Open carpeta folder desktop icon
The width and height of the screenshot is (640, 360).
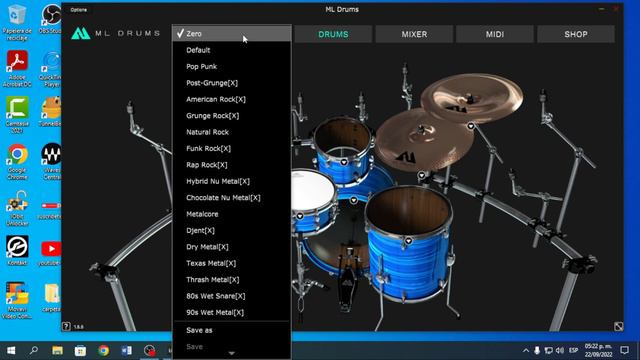tap(51, 298)
